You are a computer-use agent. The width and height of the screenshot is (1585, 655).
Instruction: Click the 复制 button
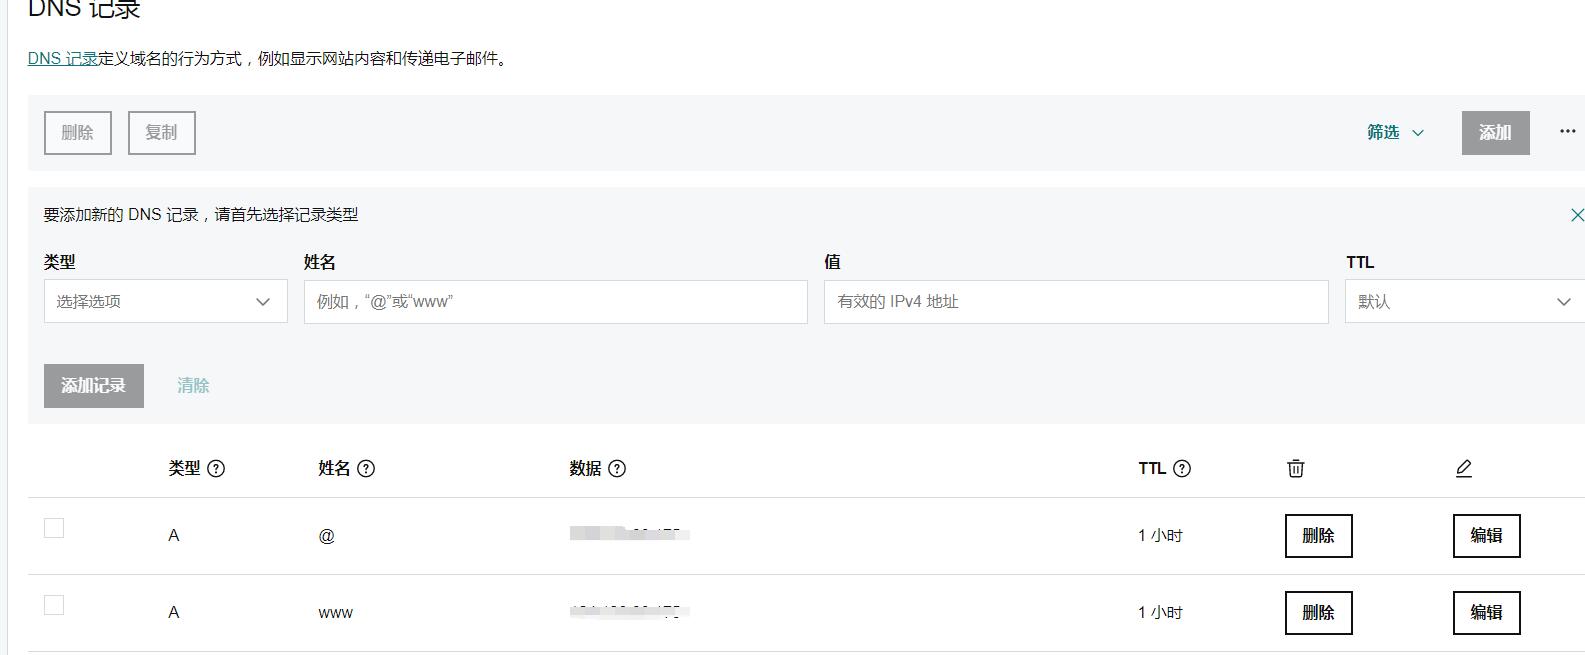tap(162, 133)
